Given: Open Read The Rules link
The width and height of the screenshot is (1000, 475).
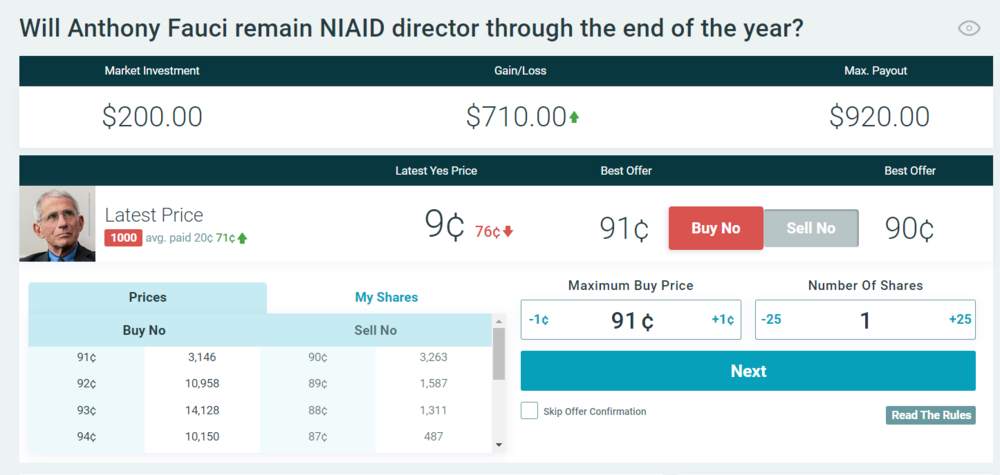Looking at the screenshot, I should click(930, 415).
